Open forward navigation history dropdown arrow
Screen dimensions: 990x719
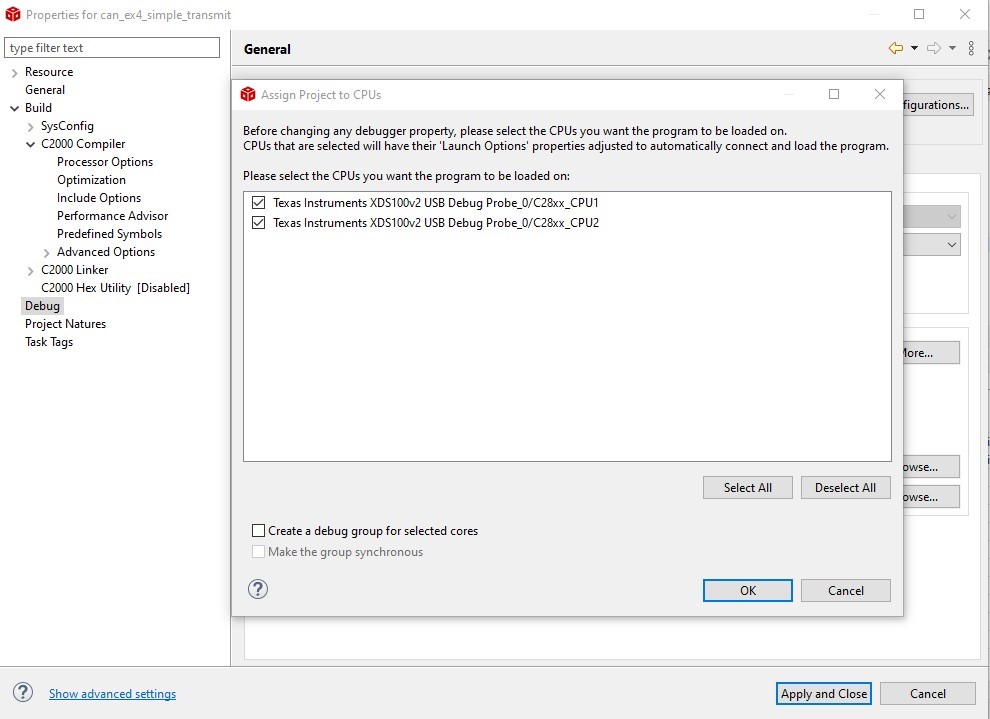tap(952, 49)
